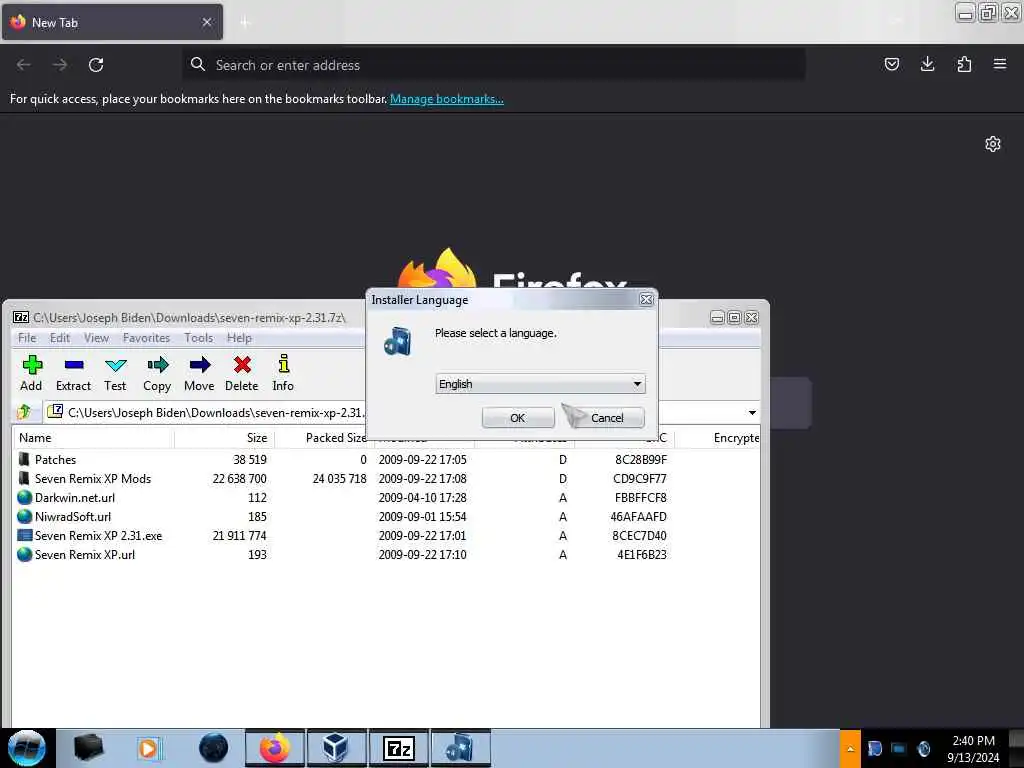Select the NiwradSoft.url file
The height and width of the screenshot is (768, 1024).
pos(385,517)
